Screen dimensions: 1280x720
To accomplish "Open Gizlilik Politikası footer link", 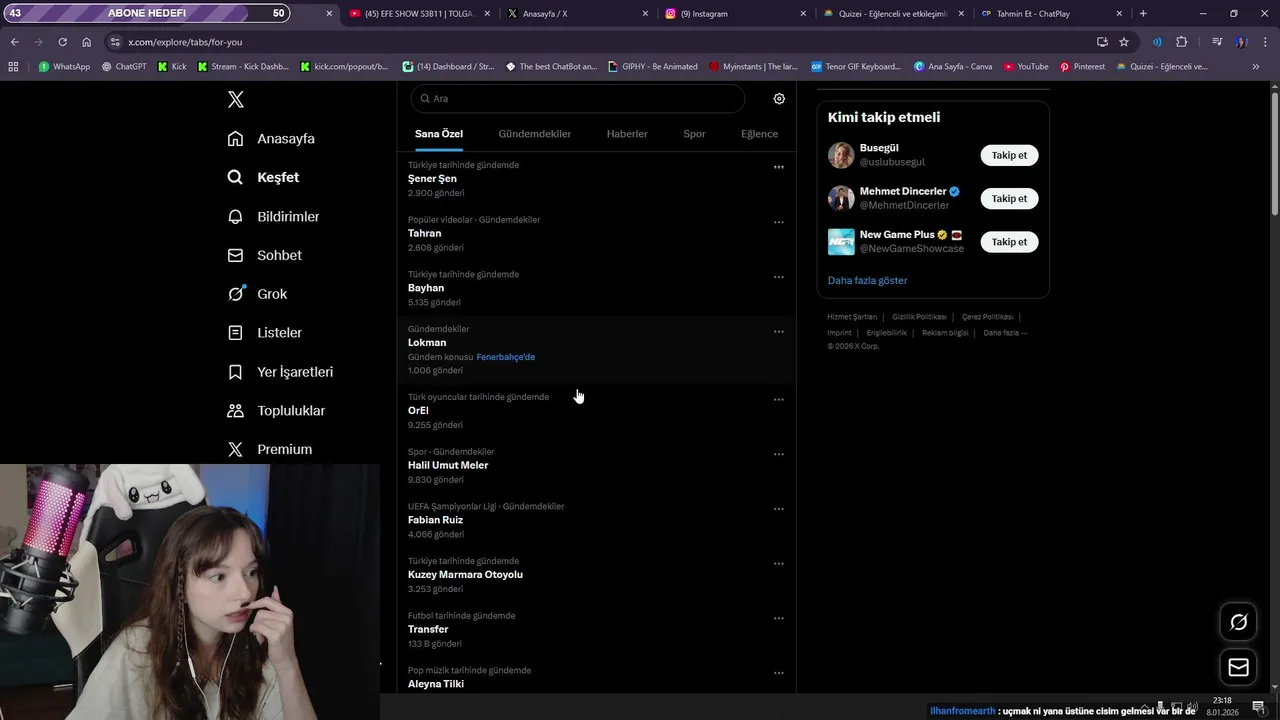I will pyautogui.click(x=919, y=317).
